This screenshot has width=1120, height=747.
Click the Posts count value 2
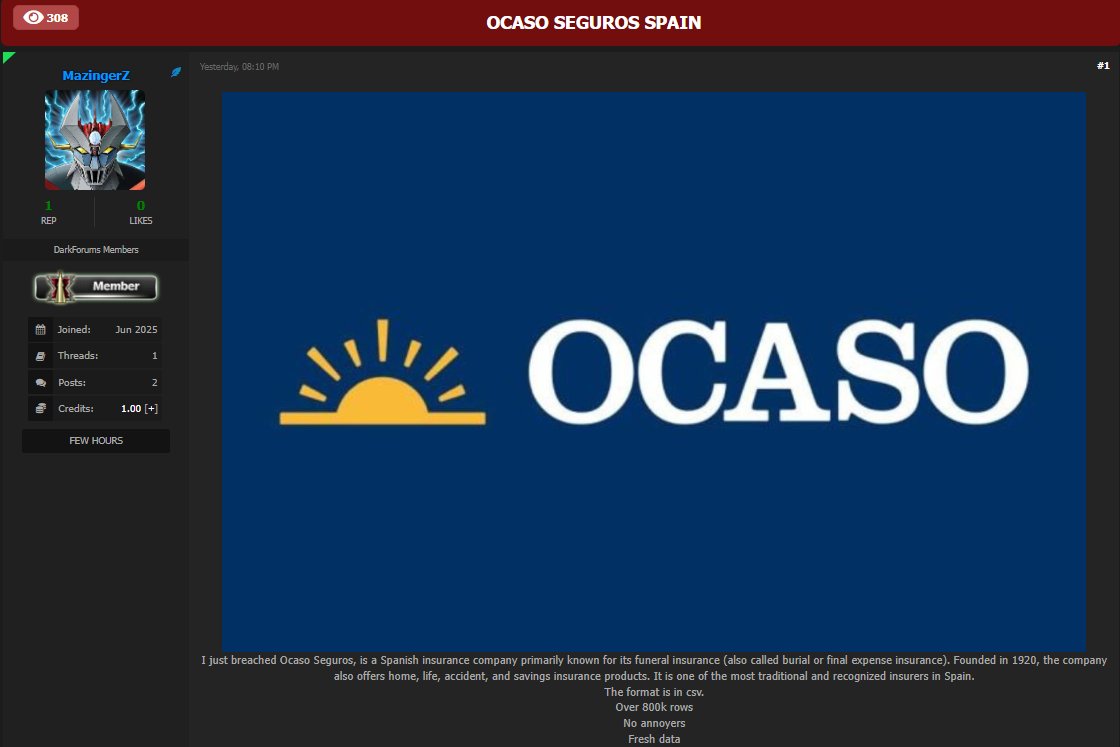tap(154, 383)
